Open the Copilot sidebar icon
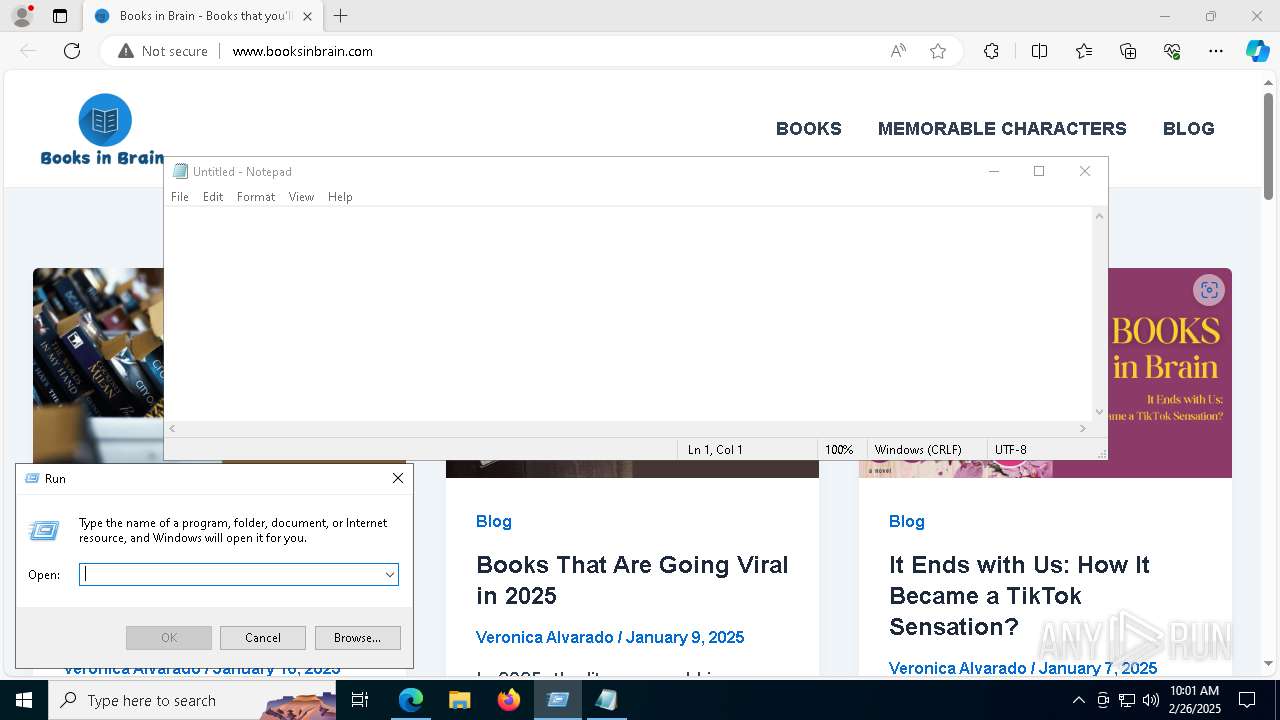The height and width of the screenshot is (720, 1280). 1257,51
